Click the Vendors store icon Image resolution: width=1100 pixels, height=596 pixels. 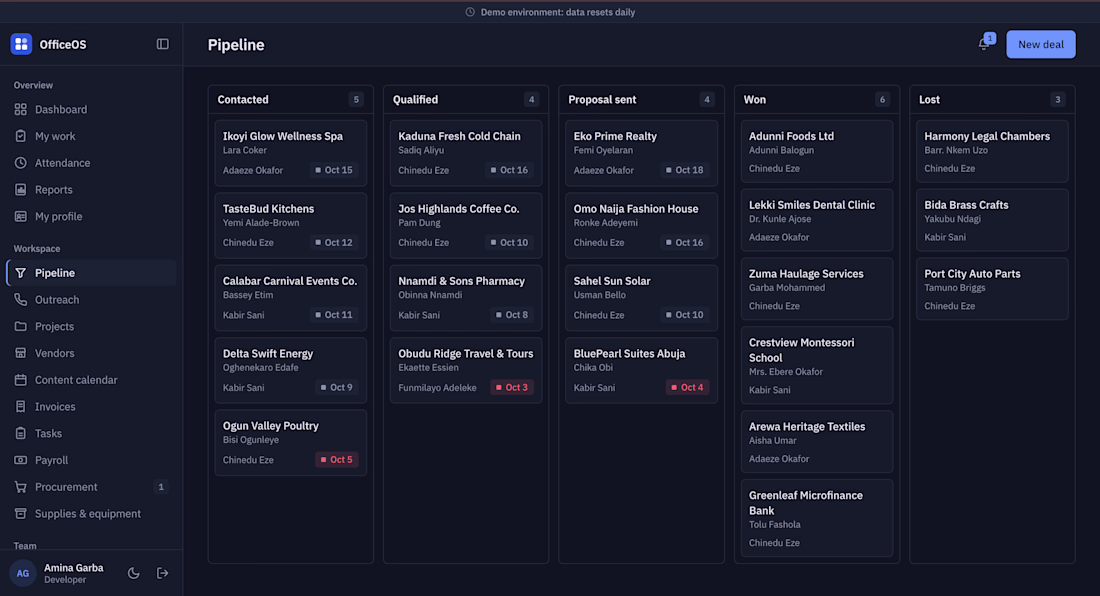20,353
